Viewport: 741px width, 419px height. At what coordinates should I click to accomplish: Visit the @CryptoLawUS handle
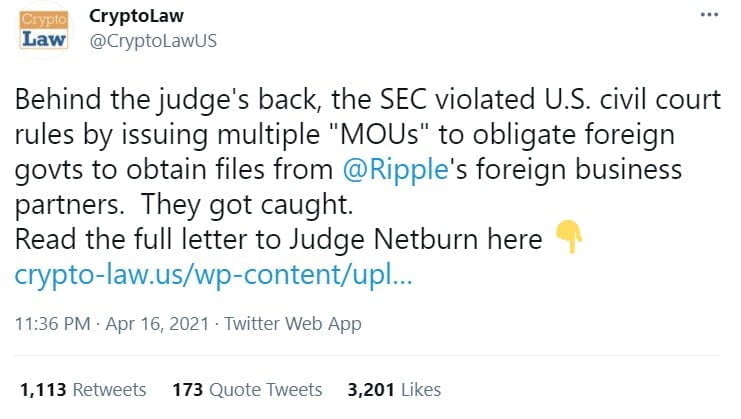[153, 41]
